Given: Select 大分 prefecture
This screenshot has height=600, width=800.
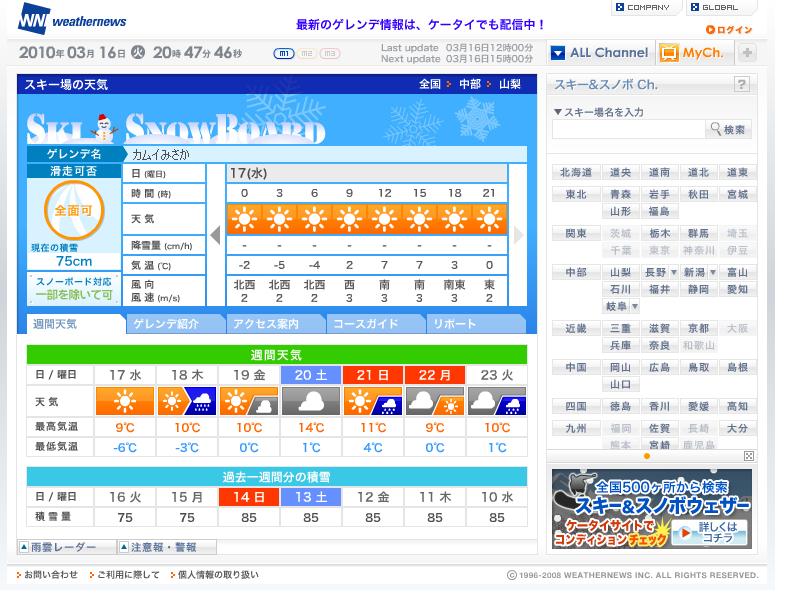Looking at the screenshot, I should 737,429.
